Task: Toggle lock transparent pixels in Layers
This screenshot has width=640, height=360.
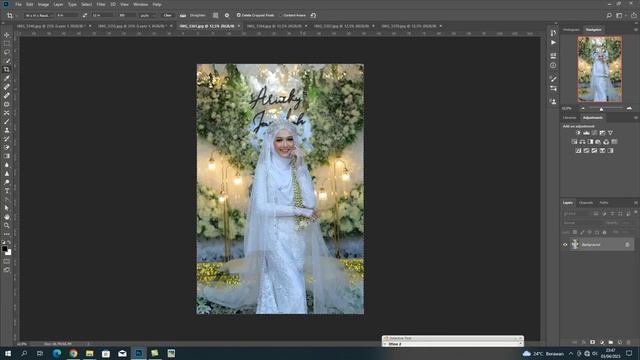Action: coord(575,232)
